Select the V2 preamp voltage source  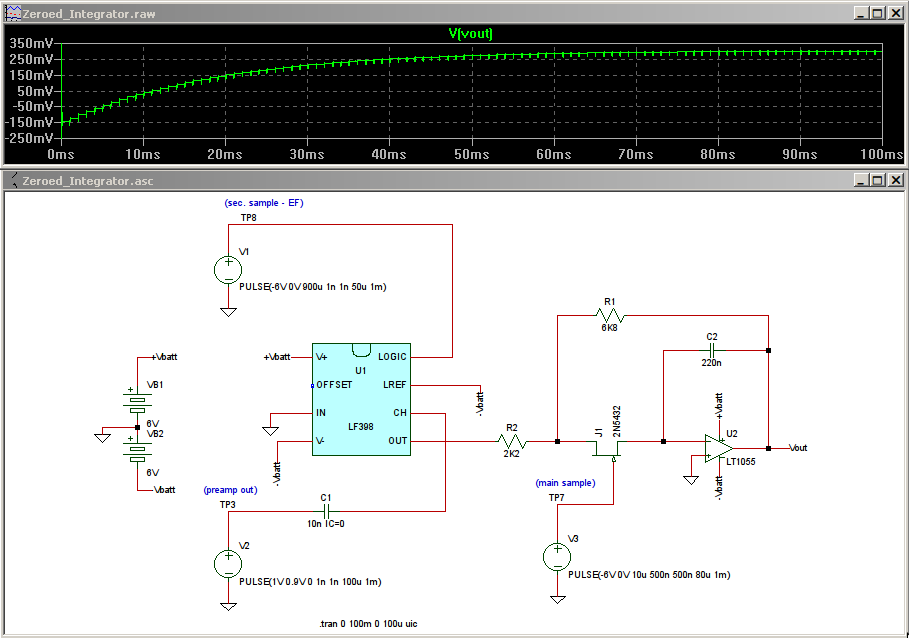[x=228, y=565]
